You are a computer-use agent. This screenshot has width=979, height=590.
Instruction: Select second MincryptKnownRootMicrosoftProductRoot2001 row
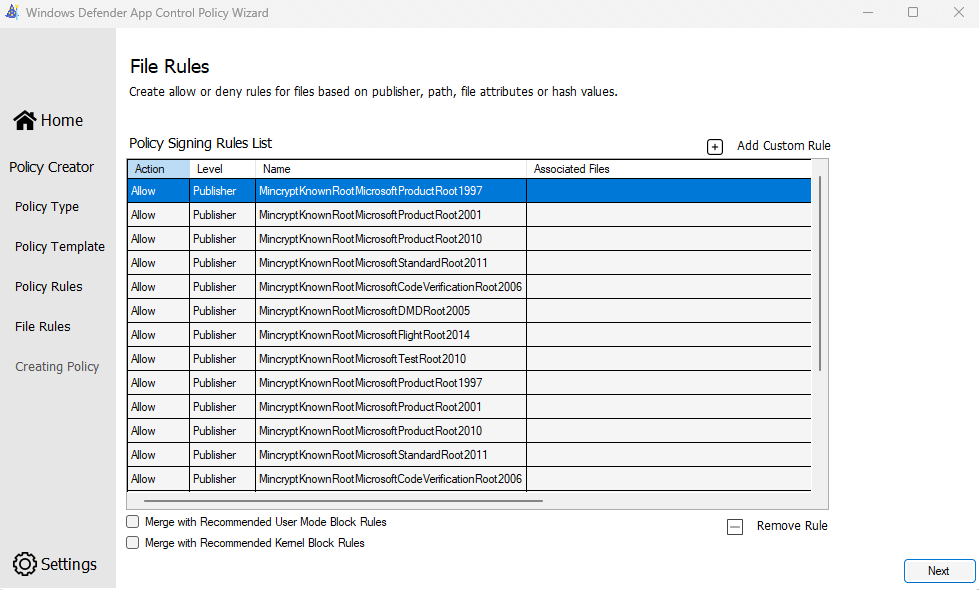click(470, 406)
